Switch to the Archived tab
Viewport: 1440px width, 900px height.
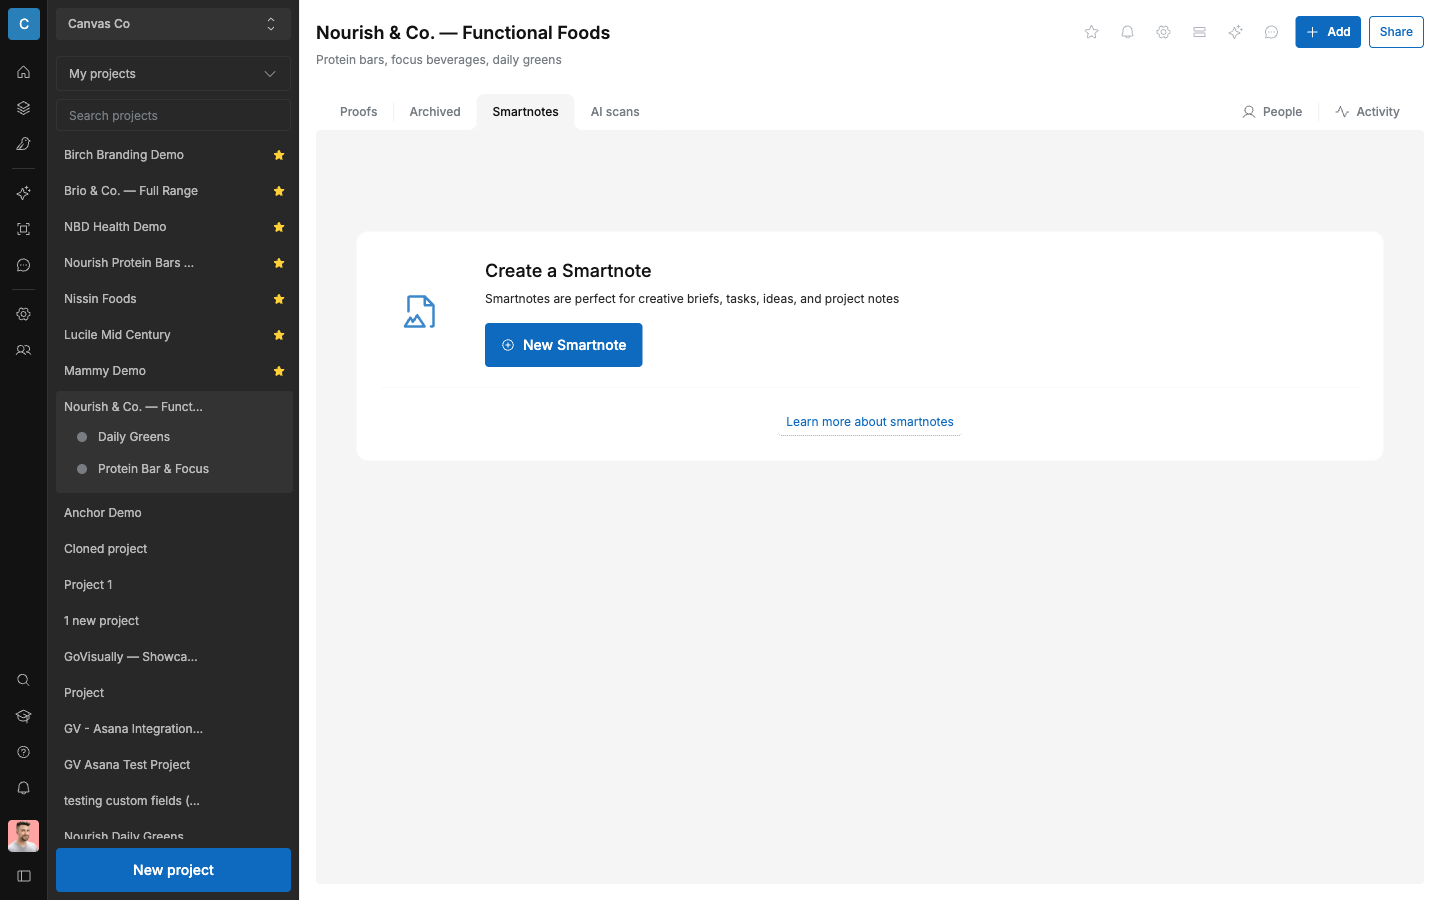click(x=435, y=112)
